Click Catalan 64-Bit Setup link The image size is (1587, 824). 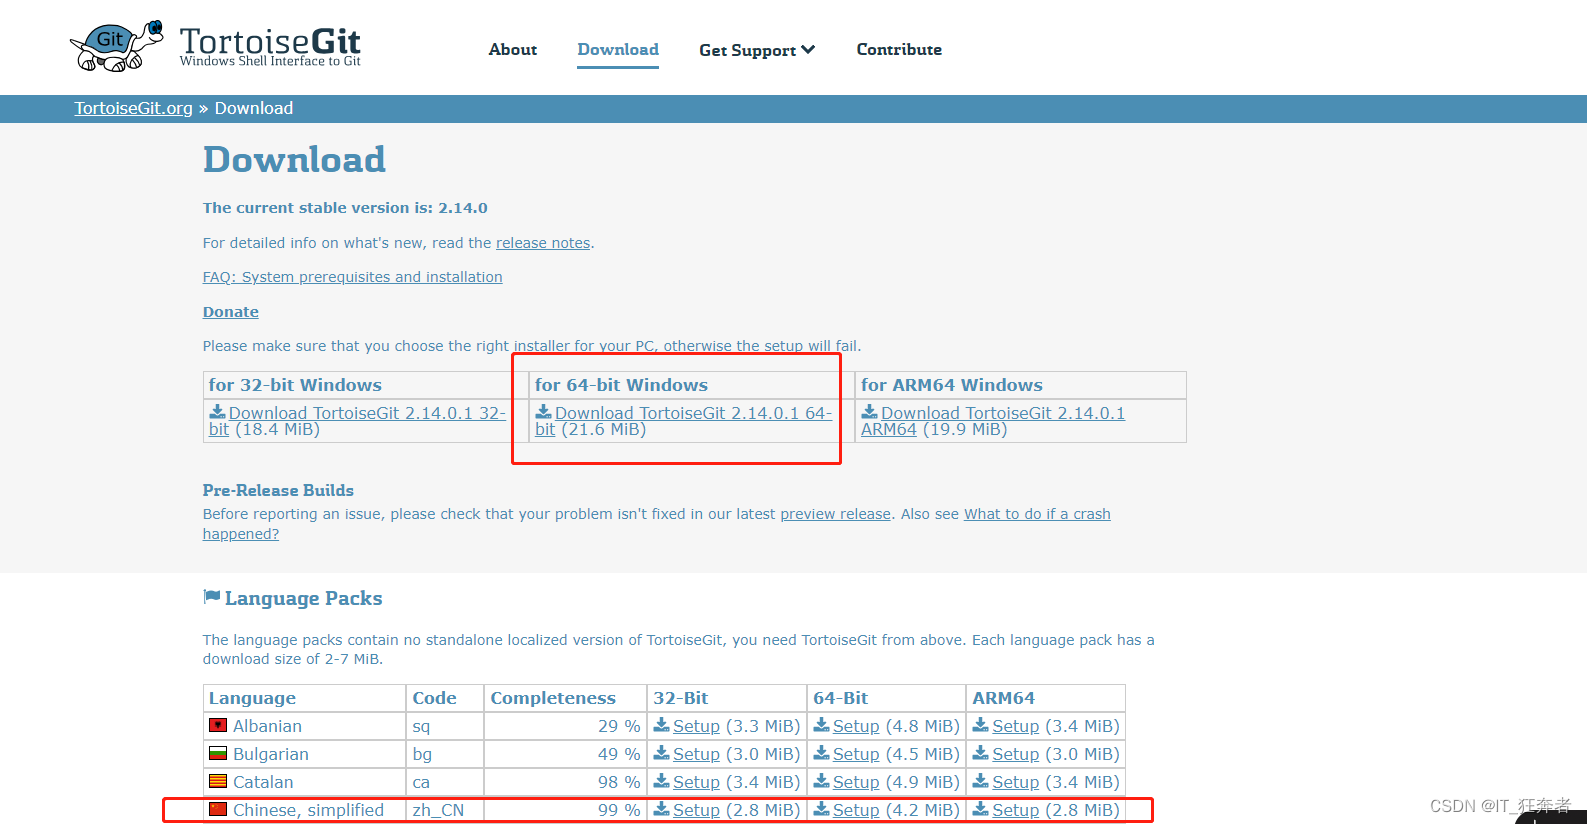(856, 782)
